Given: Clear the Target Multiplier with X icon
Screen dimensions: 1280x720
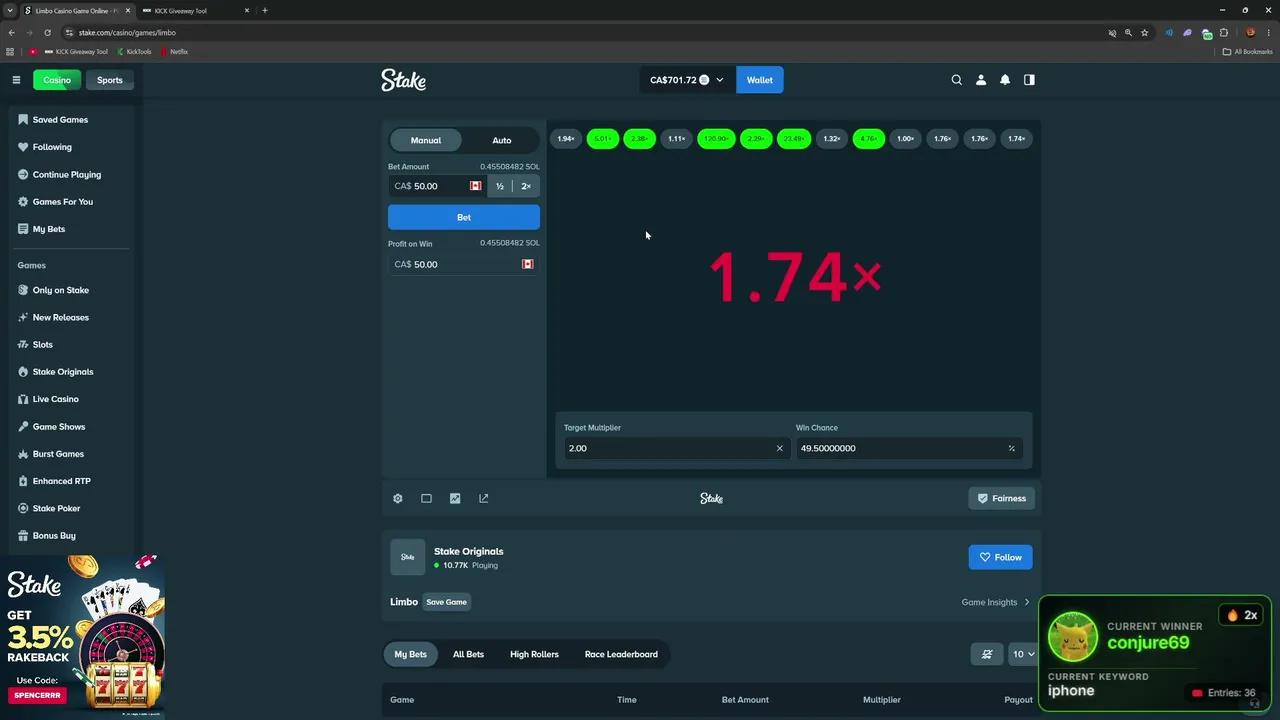Looking at the screenshot, I should click(x=780, y=448).
